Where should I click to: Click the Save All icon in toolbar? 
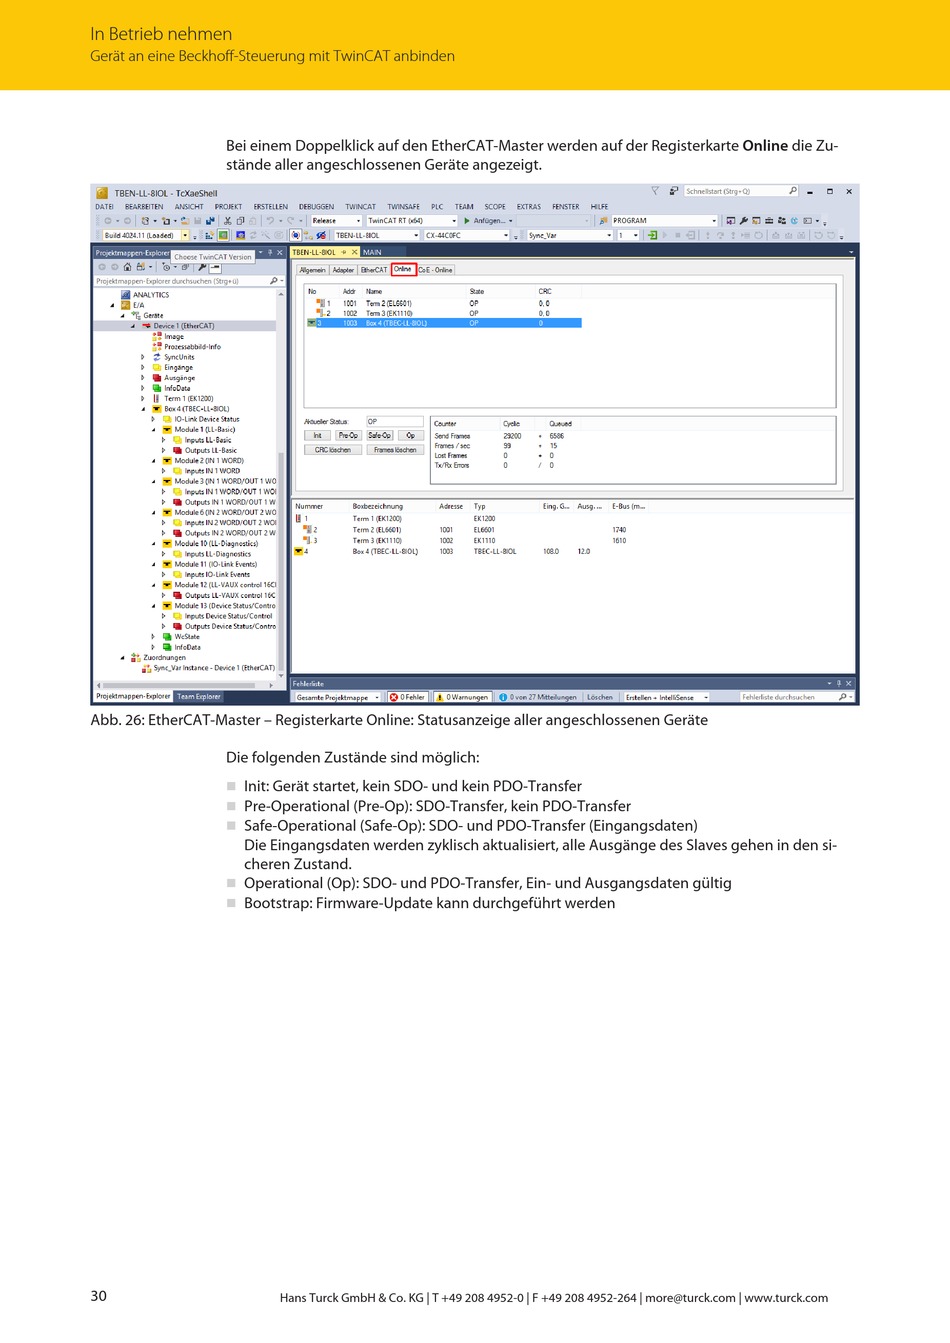[x=210, y=221]
